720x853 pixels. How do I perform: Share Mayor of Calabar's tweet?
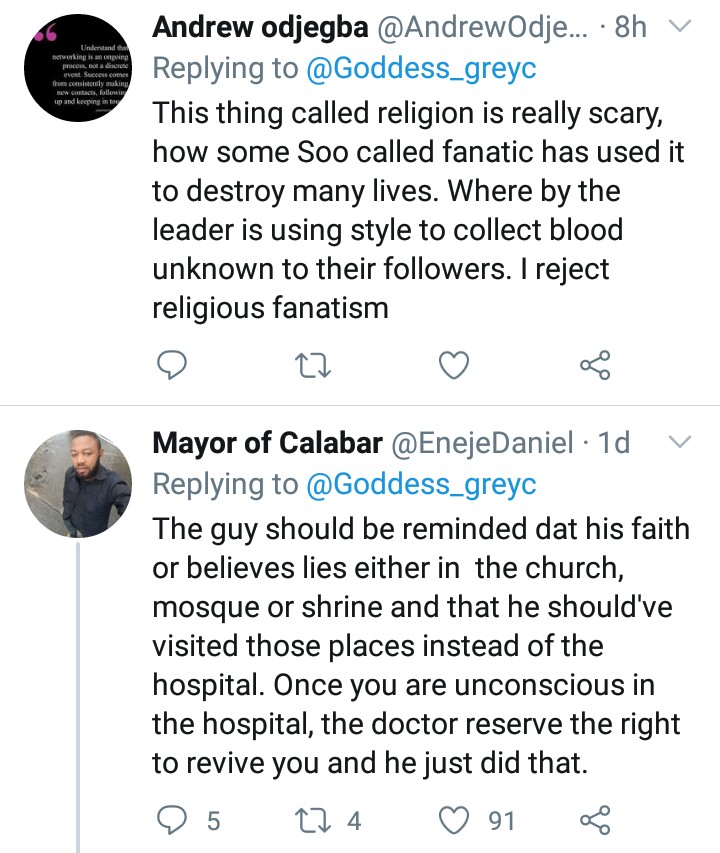tap(595, 821)
